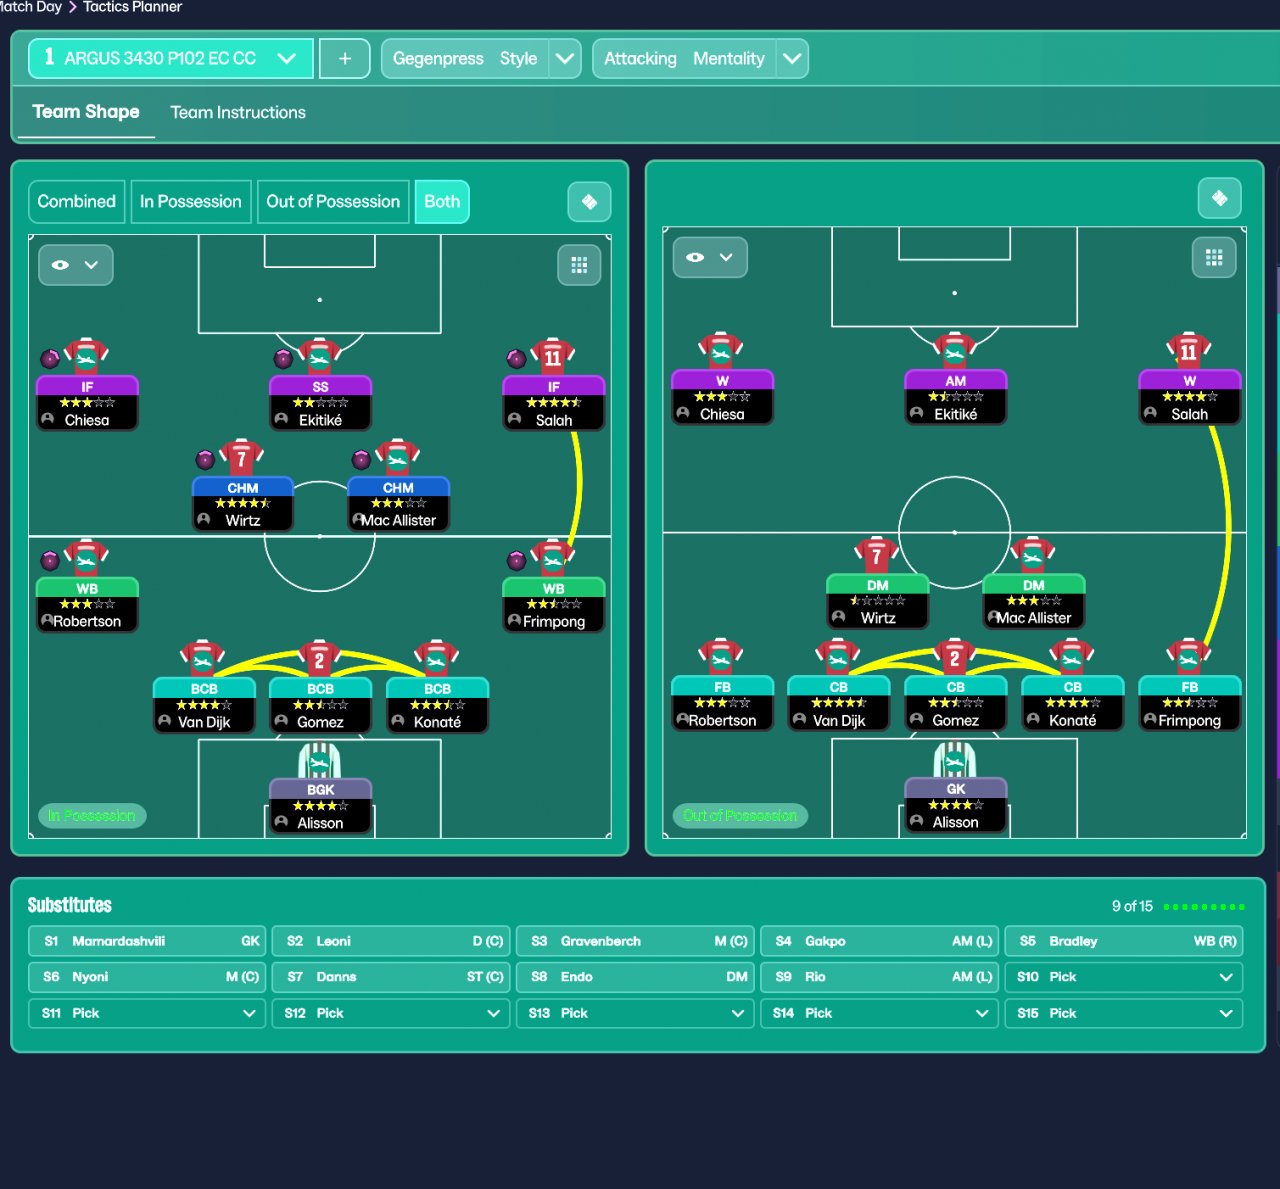Select the In Possession view toggle
This screenshot has width=1280, height=1189.
pos(191,202)
